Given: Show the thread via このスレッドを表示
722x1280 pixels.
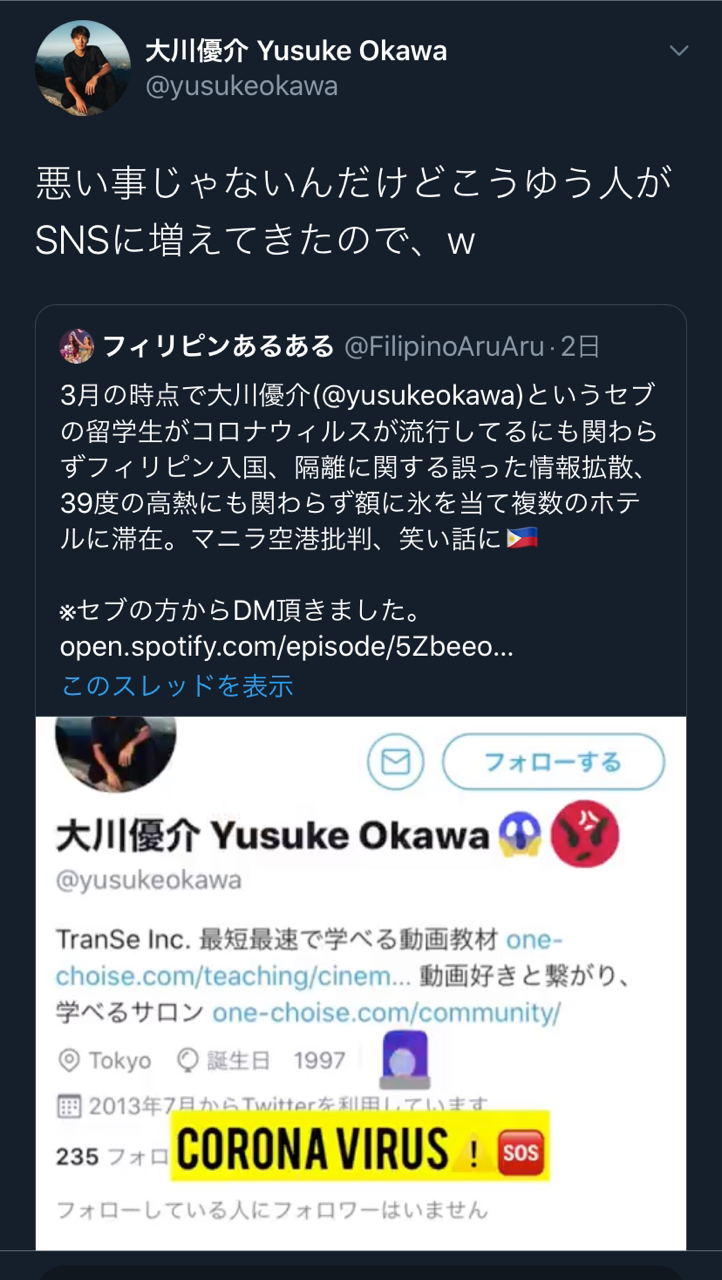Looking at the screenshot, I should pyautogui.click(x=177, y=686).
